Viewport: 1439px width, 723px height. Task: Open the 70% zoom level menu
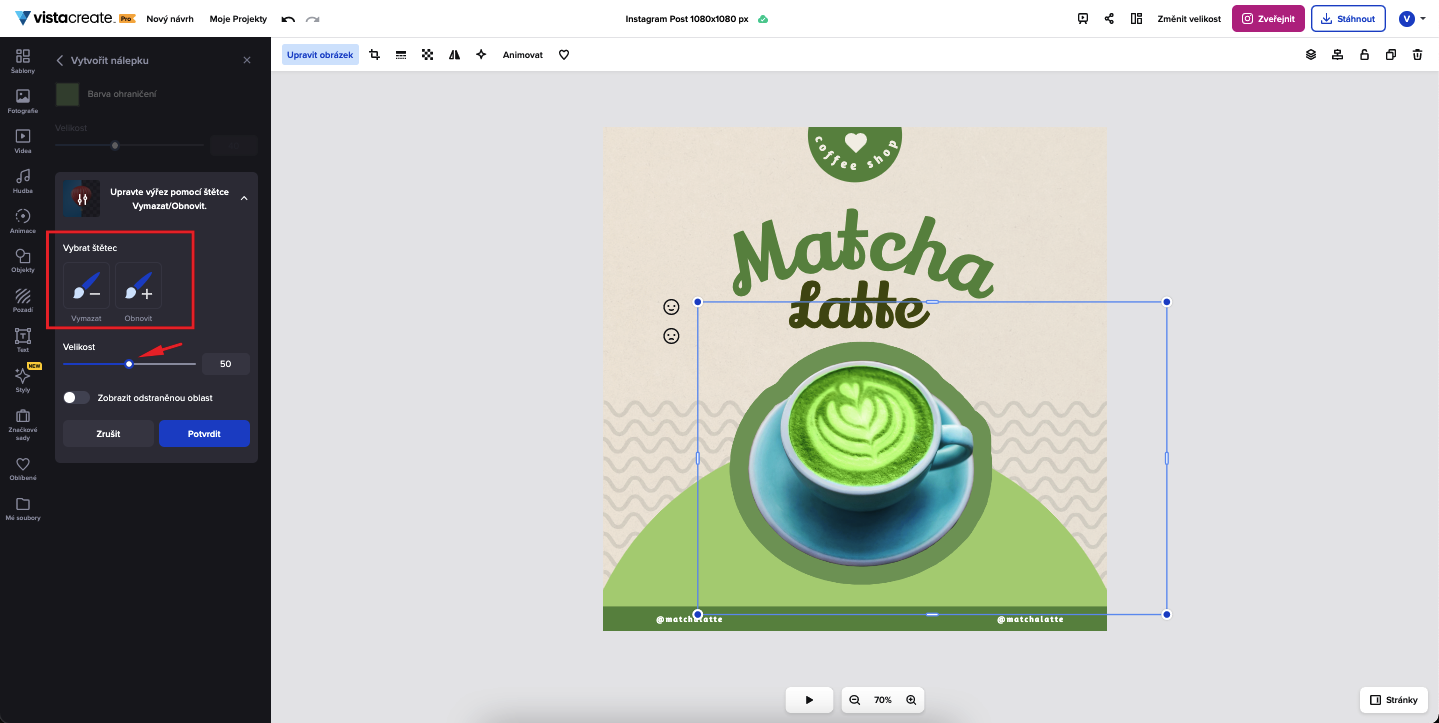pyautogui.click(x=883, y=700)
